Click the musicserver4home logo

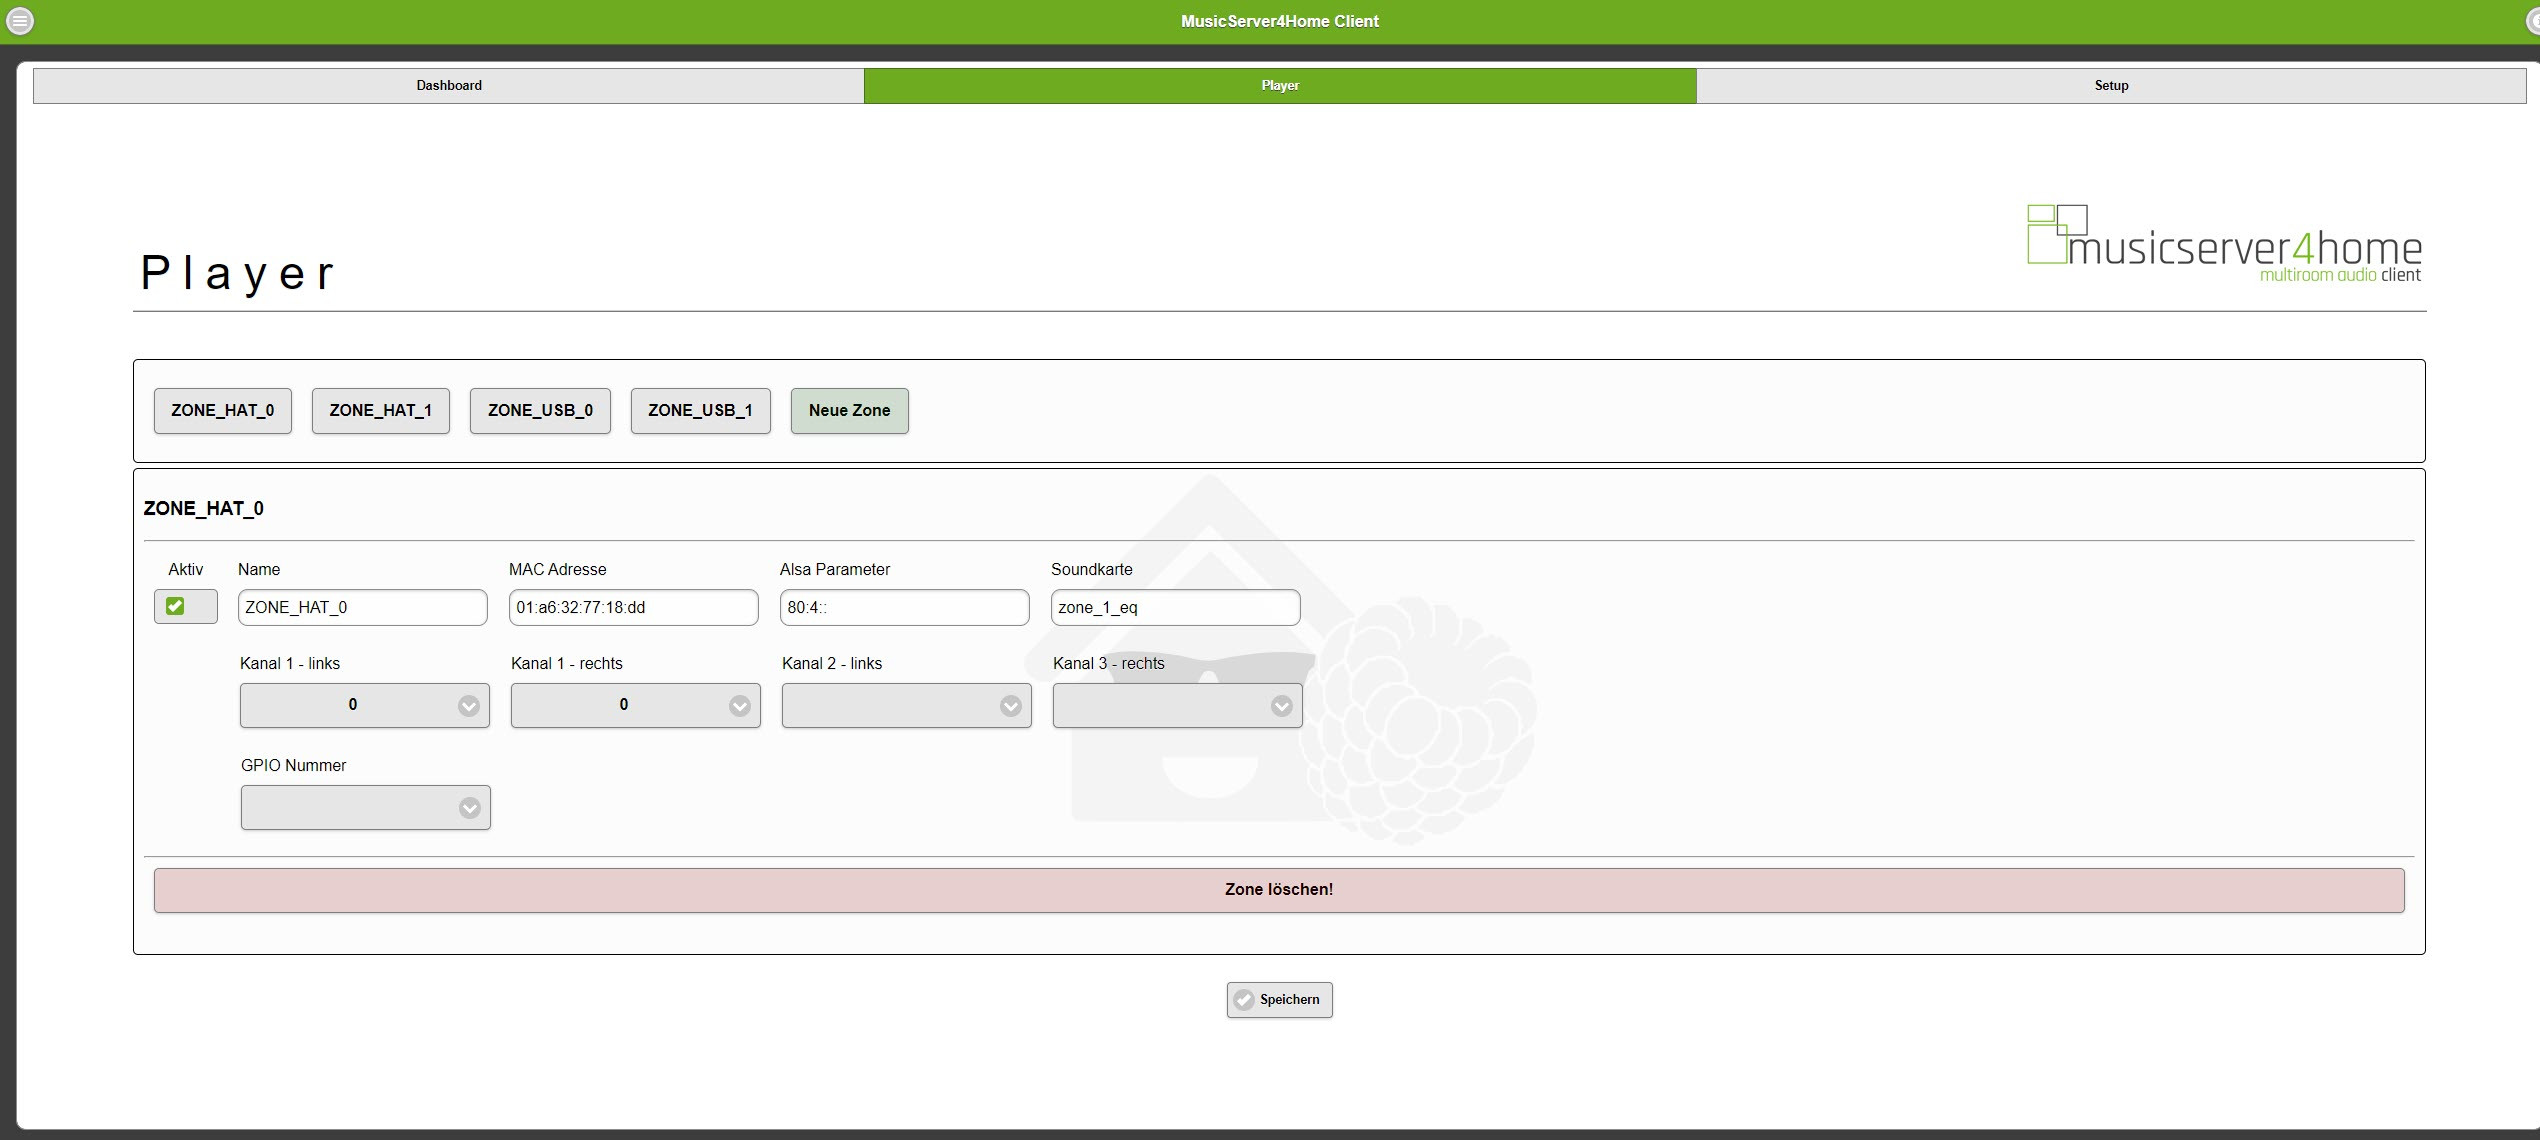coord(2224,245)
